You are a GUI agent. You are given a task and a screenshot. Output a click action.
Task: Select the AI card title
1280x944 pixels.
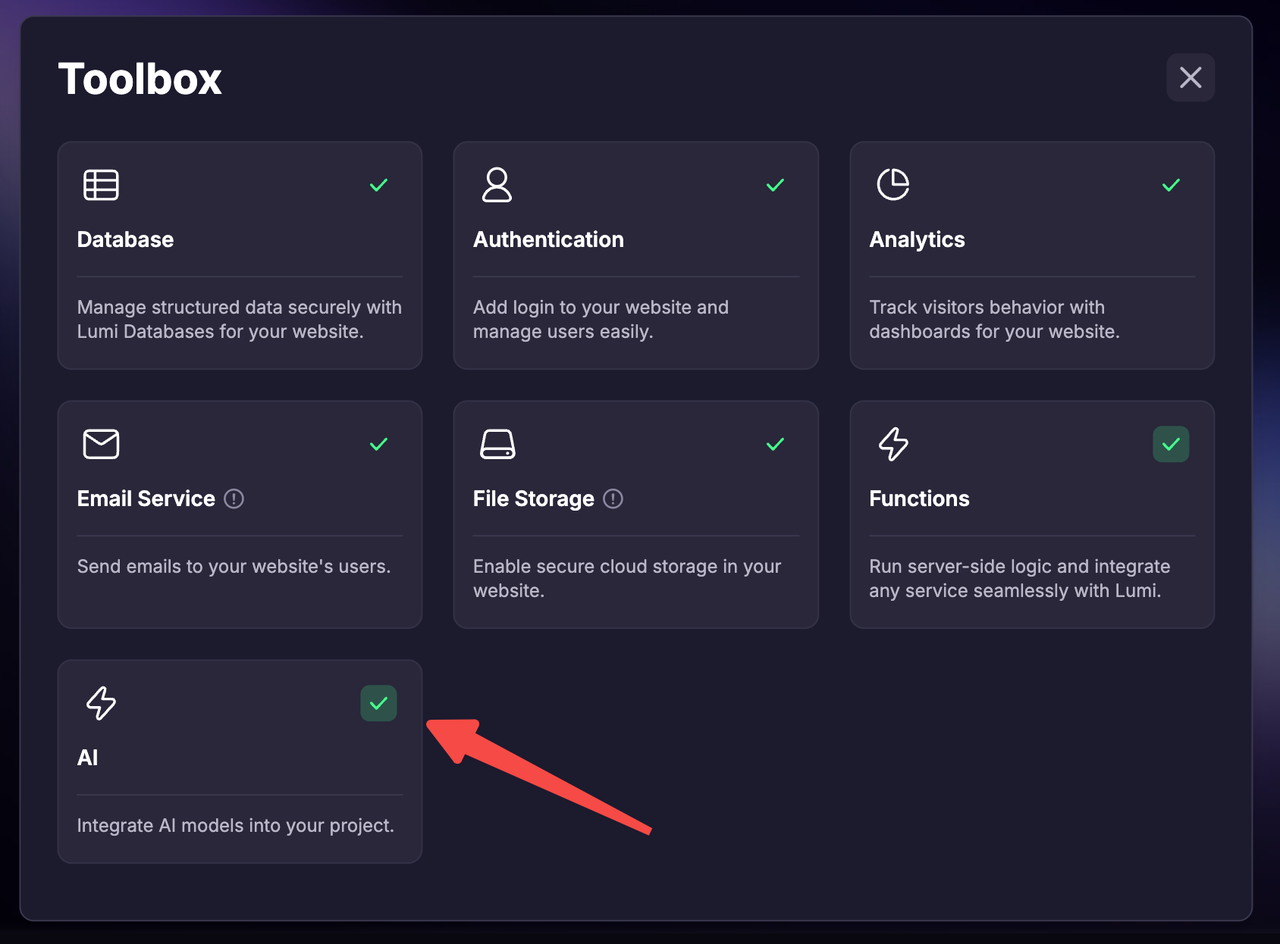[88, 758]
